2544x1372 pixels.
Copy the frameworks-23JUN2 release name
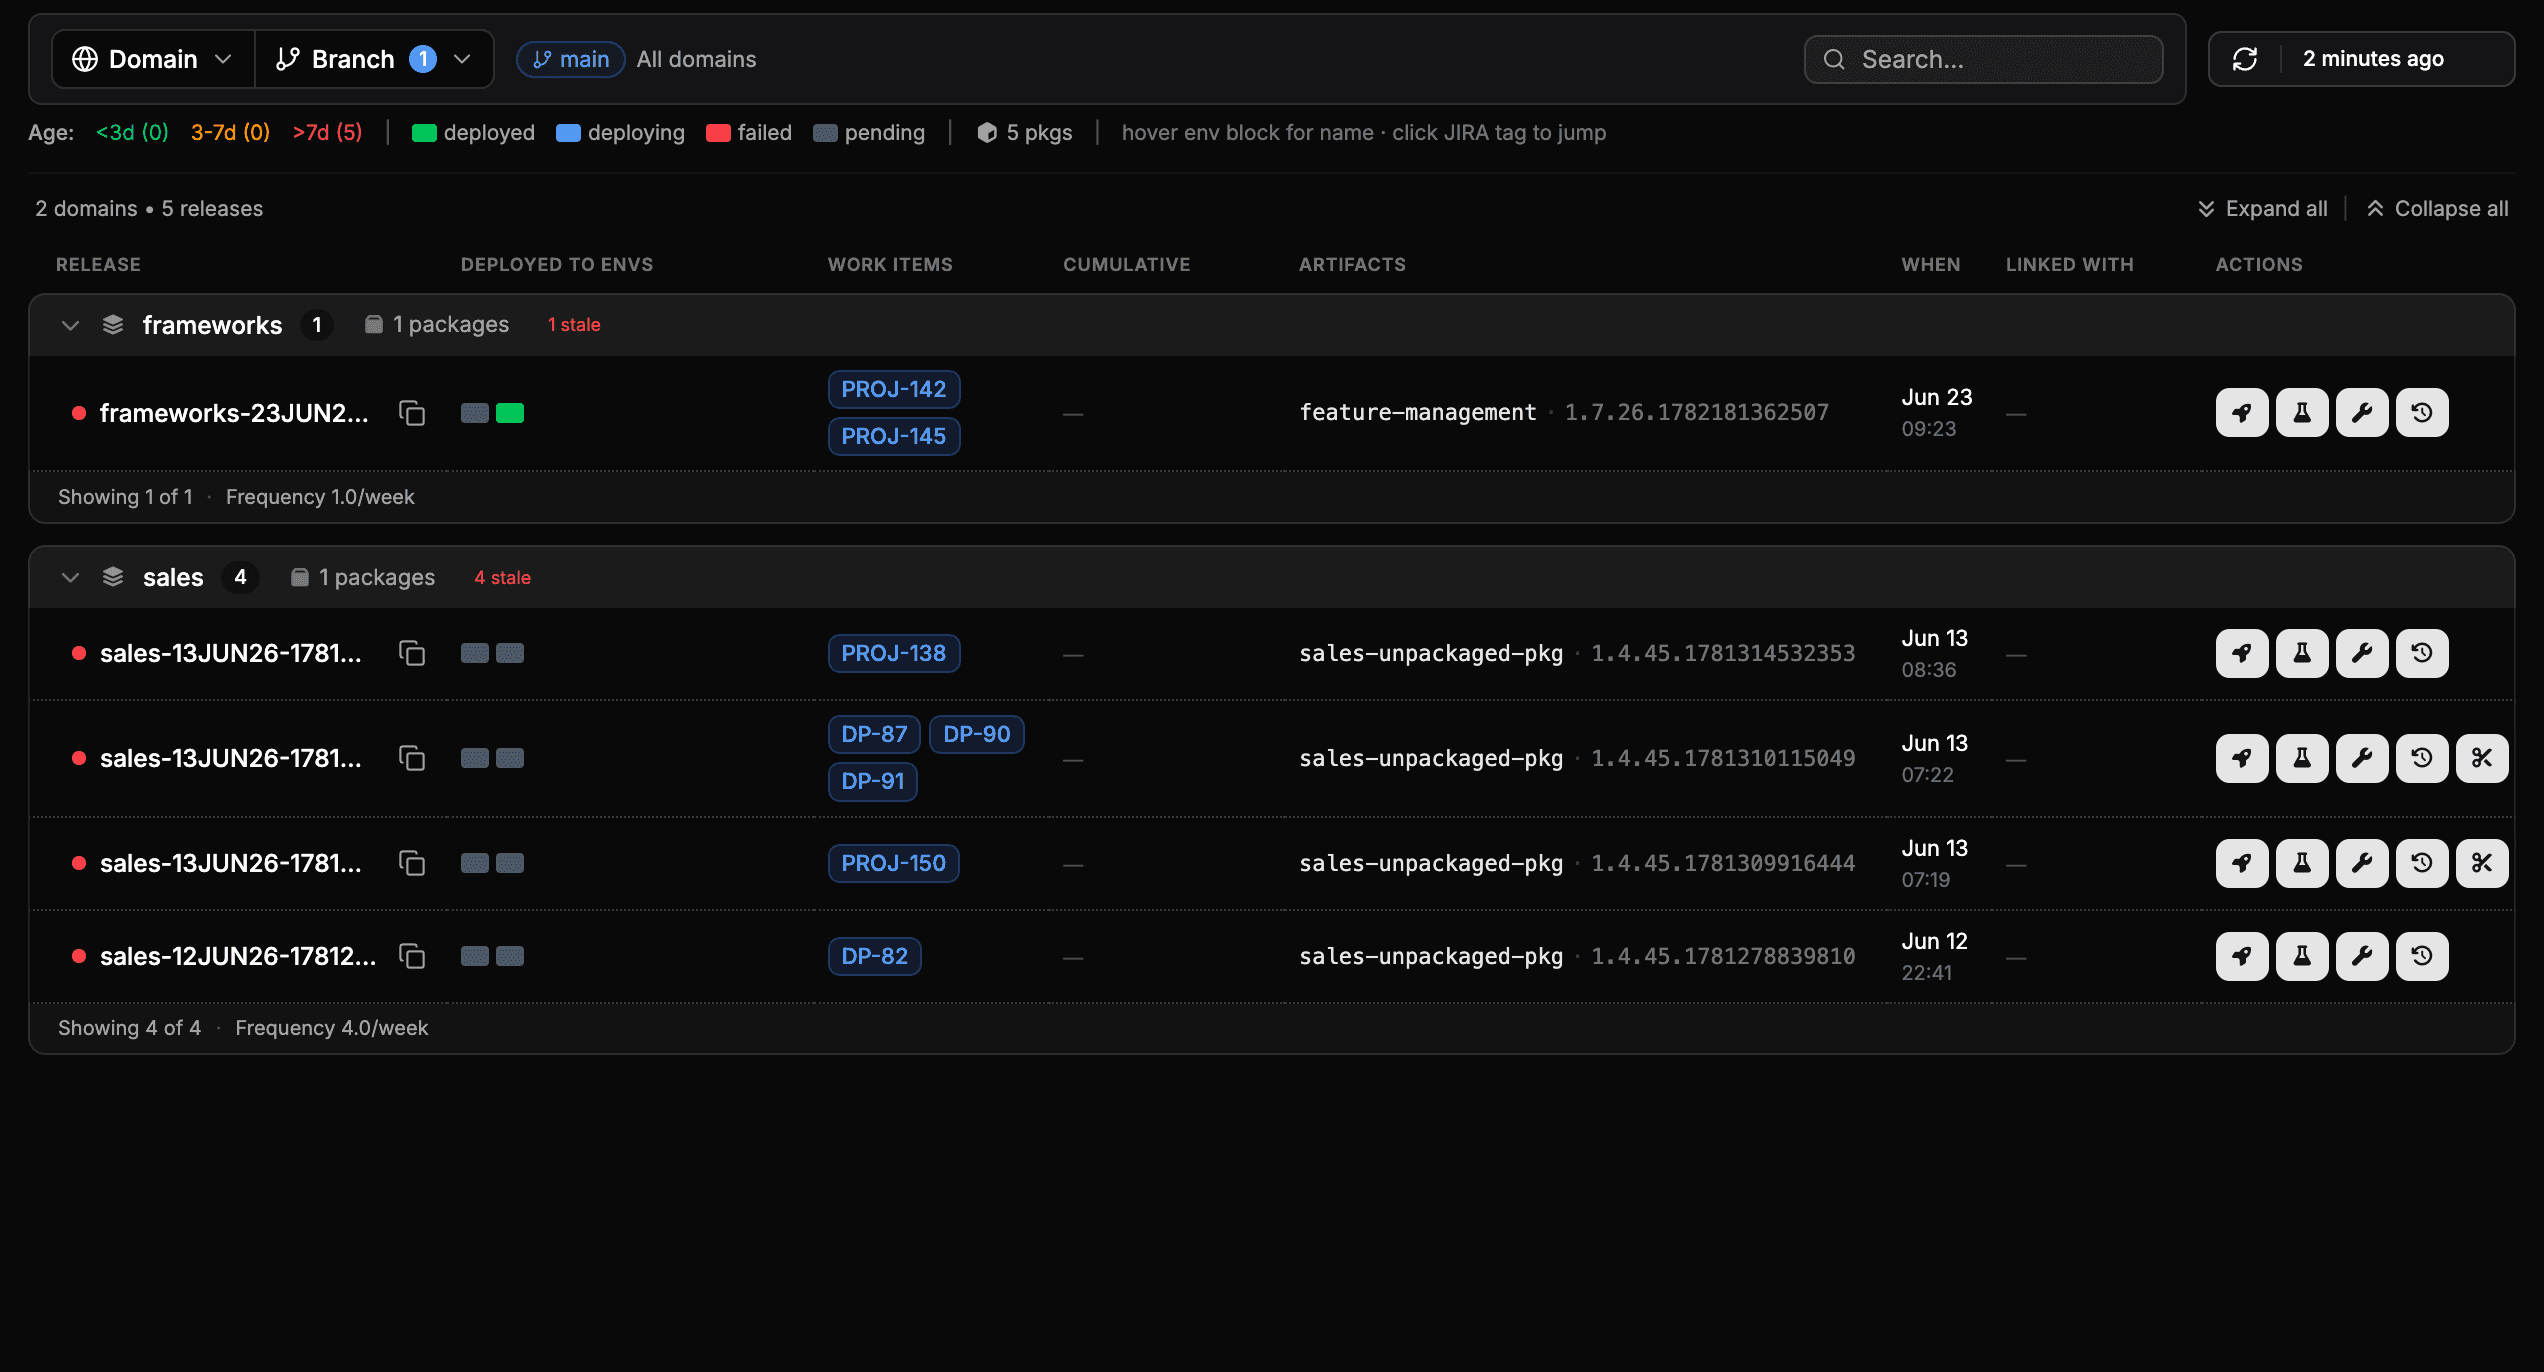[x=412, y=413]
